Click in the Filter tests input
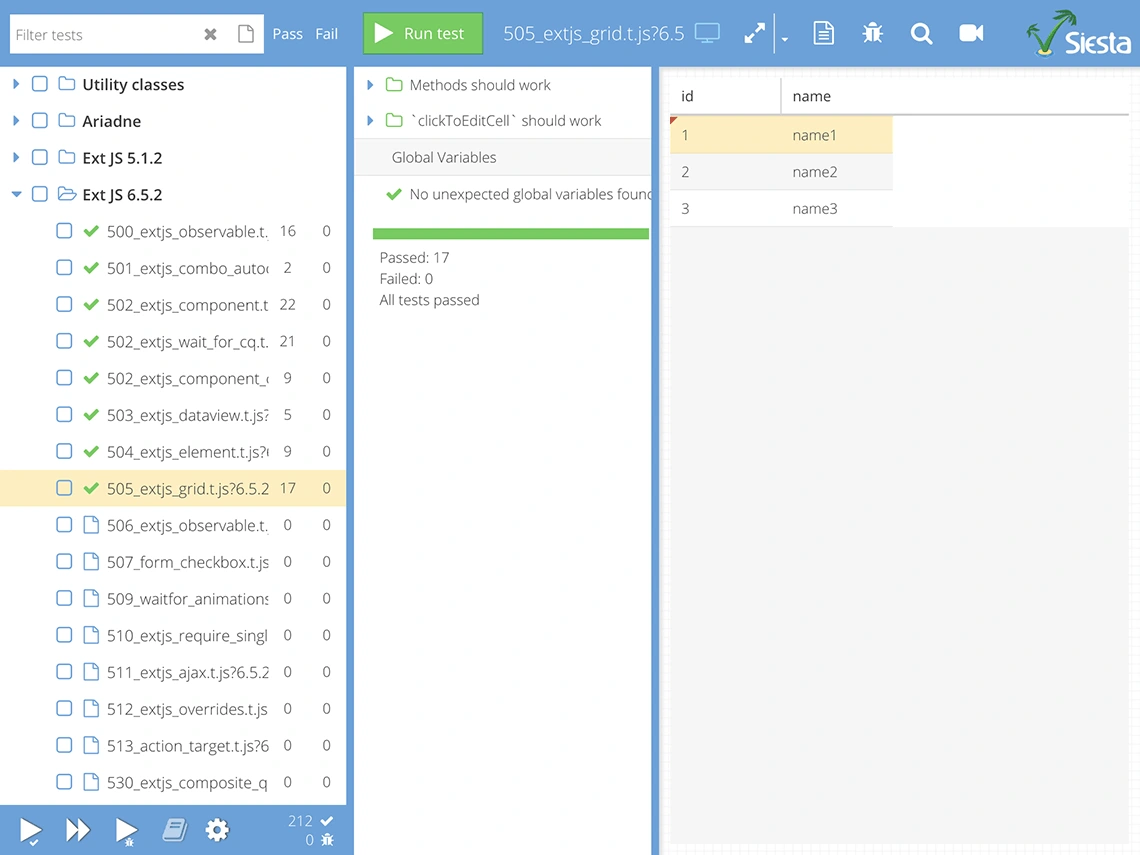 click(x=105, y=34)
